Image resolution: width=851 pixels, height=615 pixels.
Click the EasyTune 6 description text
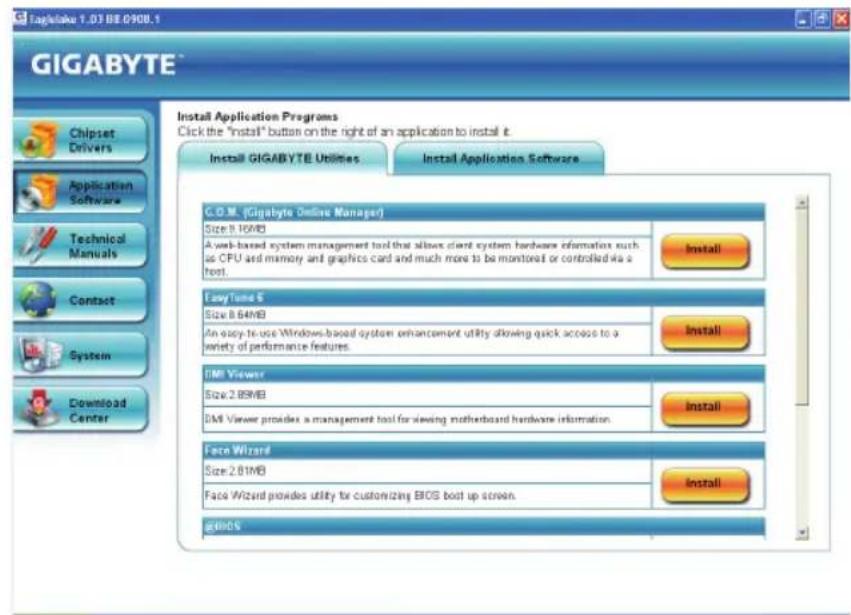[x=411, y=340]
